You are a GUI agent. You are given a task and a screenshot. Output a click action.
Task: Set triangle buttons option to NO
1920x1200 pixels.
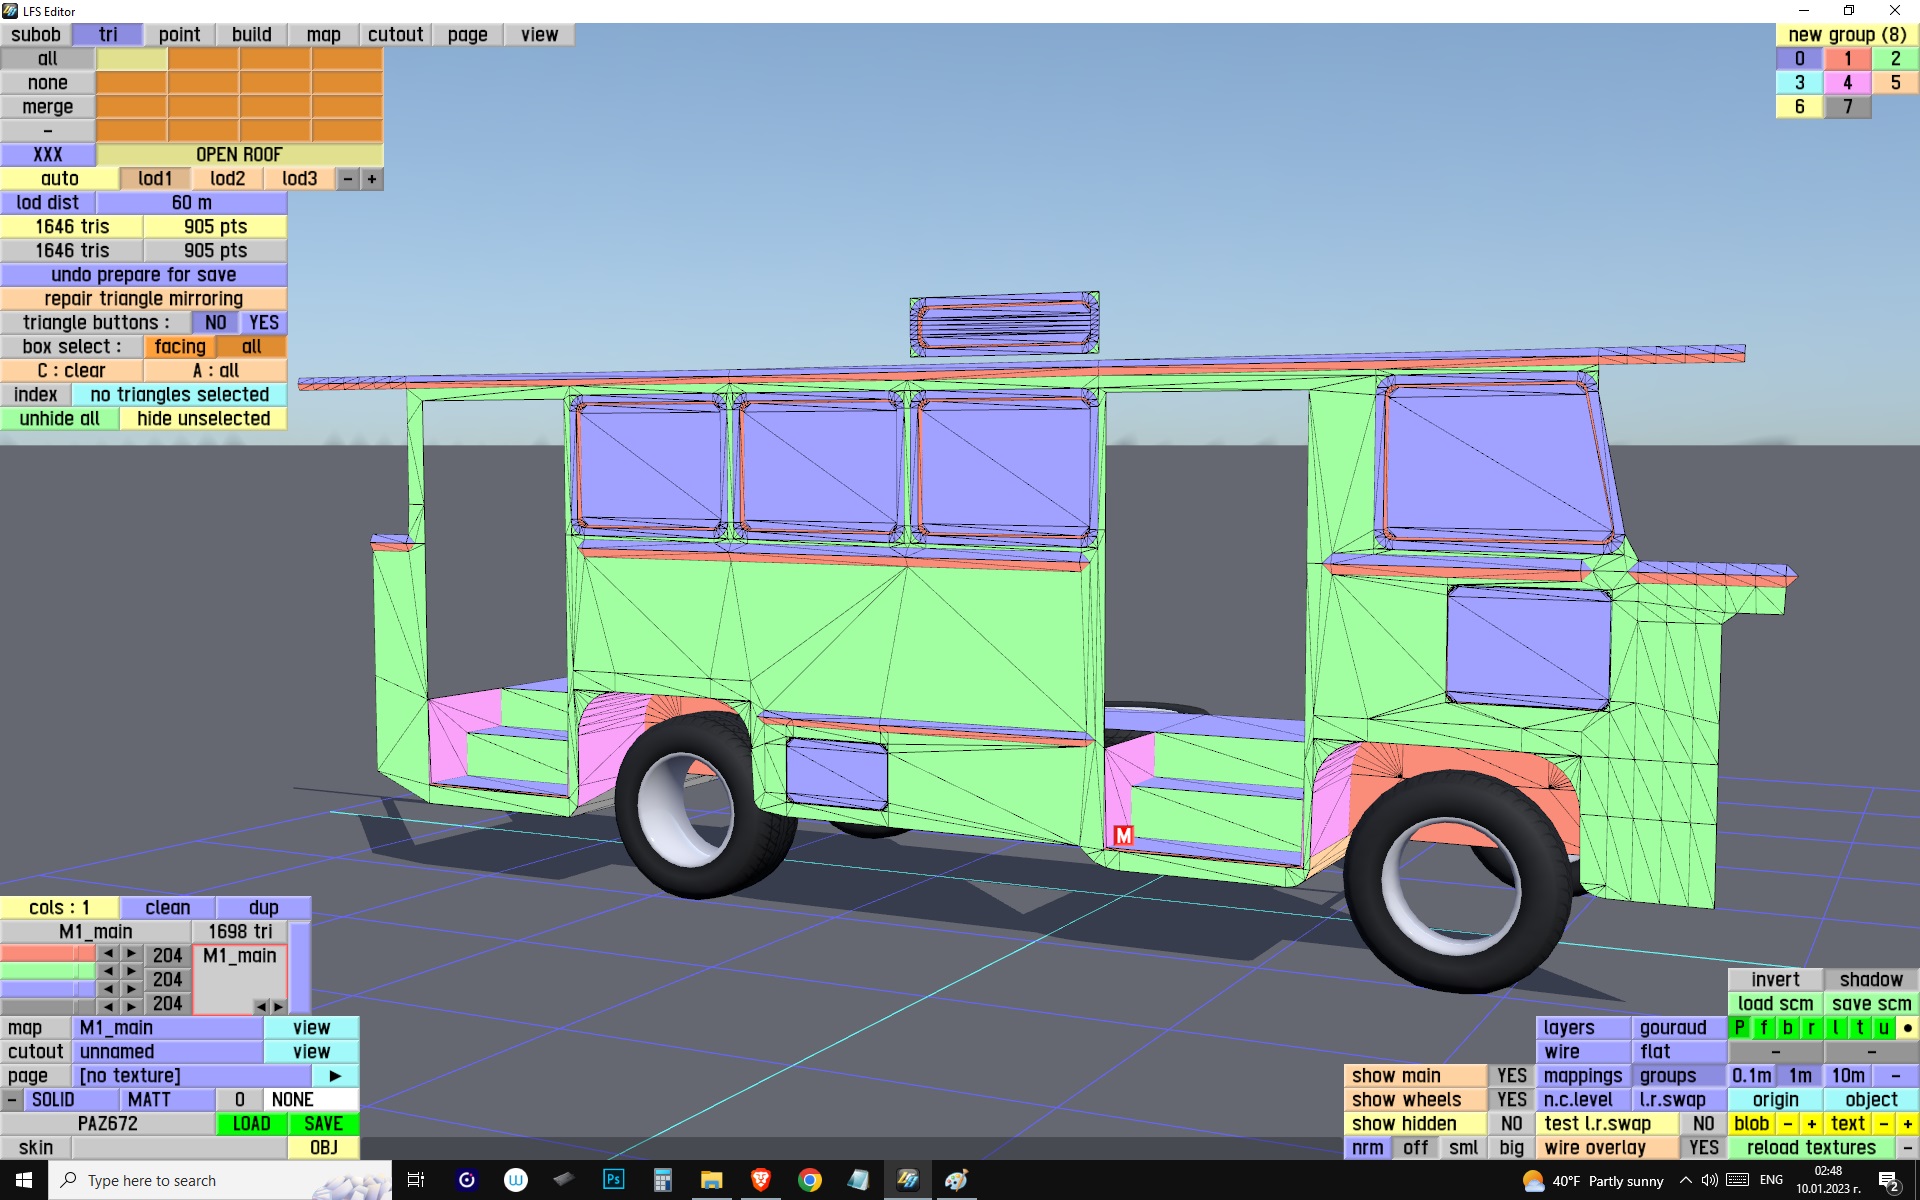pos(215,322)
